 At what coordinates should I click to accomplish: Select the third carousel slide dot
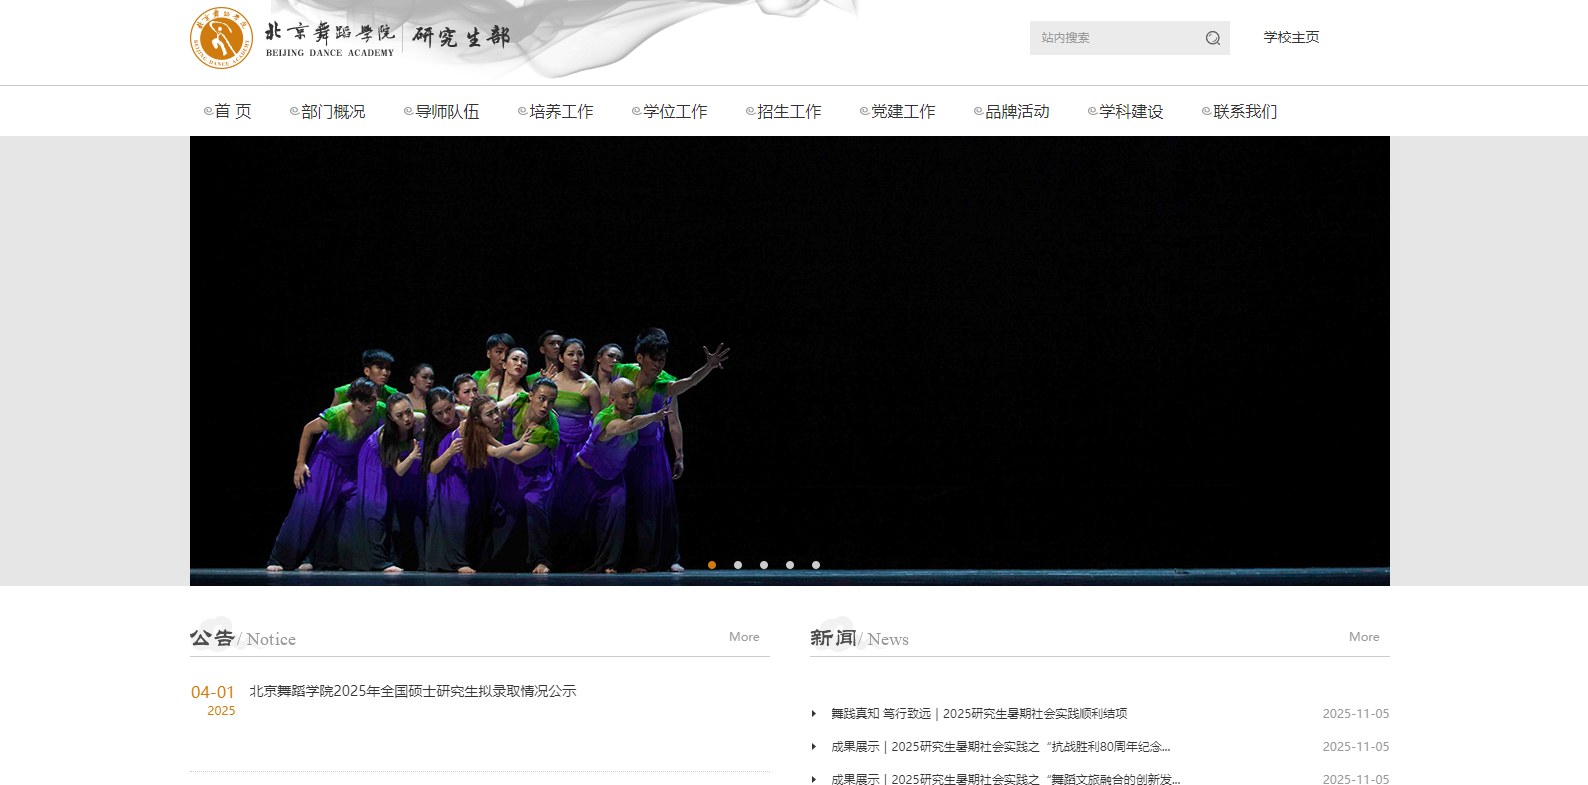[764, 565]
